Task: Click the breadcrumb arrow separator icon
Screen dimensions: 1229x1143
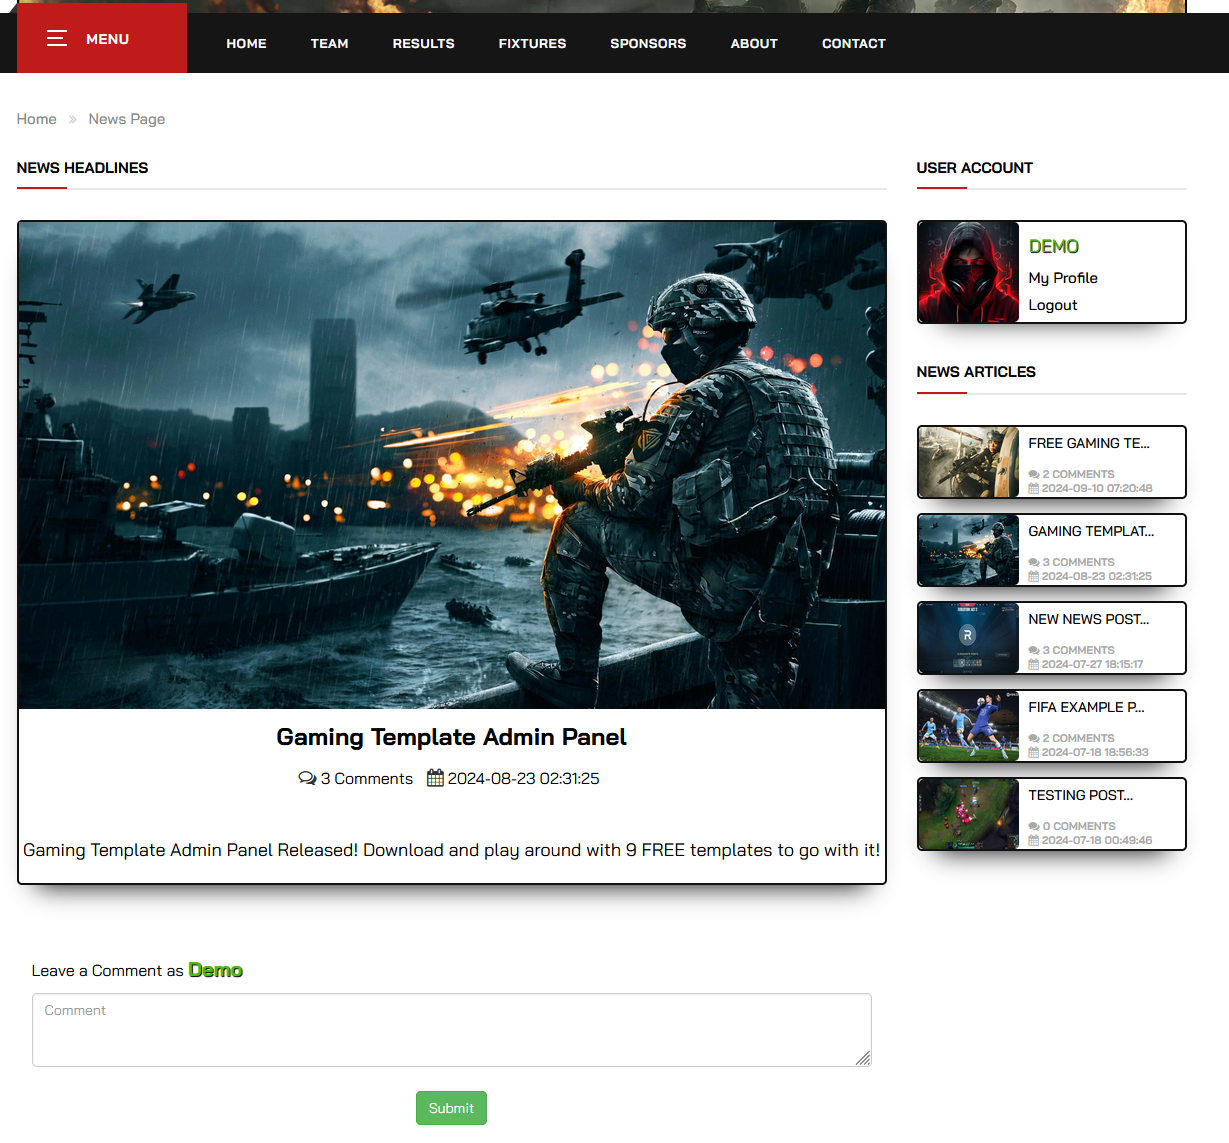Action: tap(72, 119)
